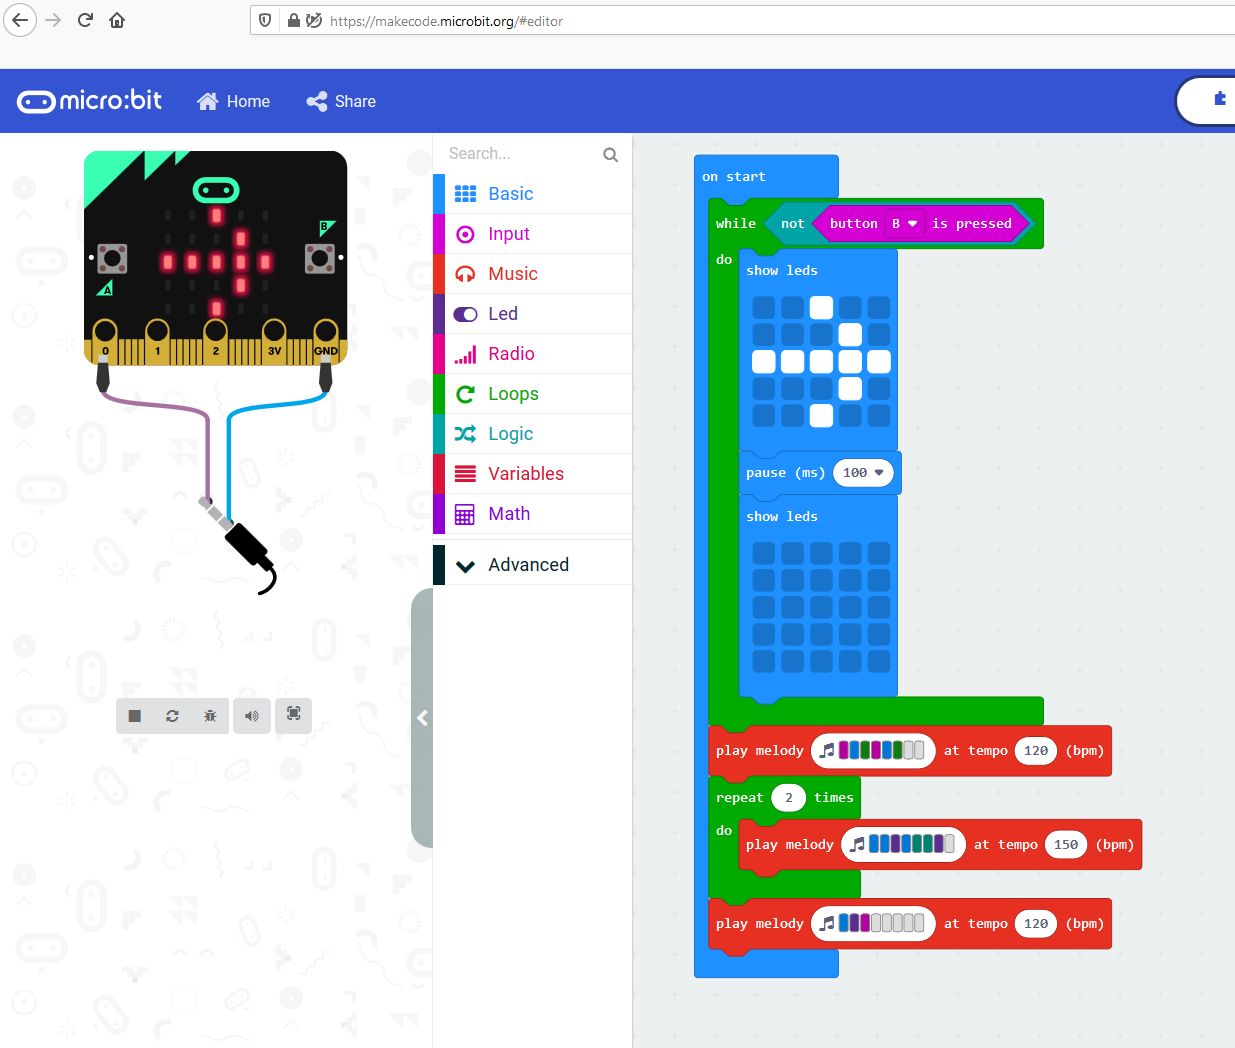Image resolution: width=1235 pixels, height=1048 pixels.
Task: Expand the Advanced toolbox section
Action: point(528,565)
